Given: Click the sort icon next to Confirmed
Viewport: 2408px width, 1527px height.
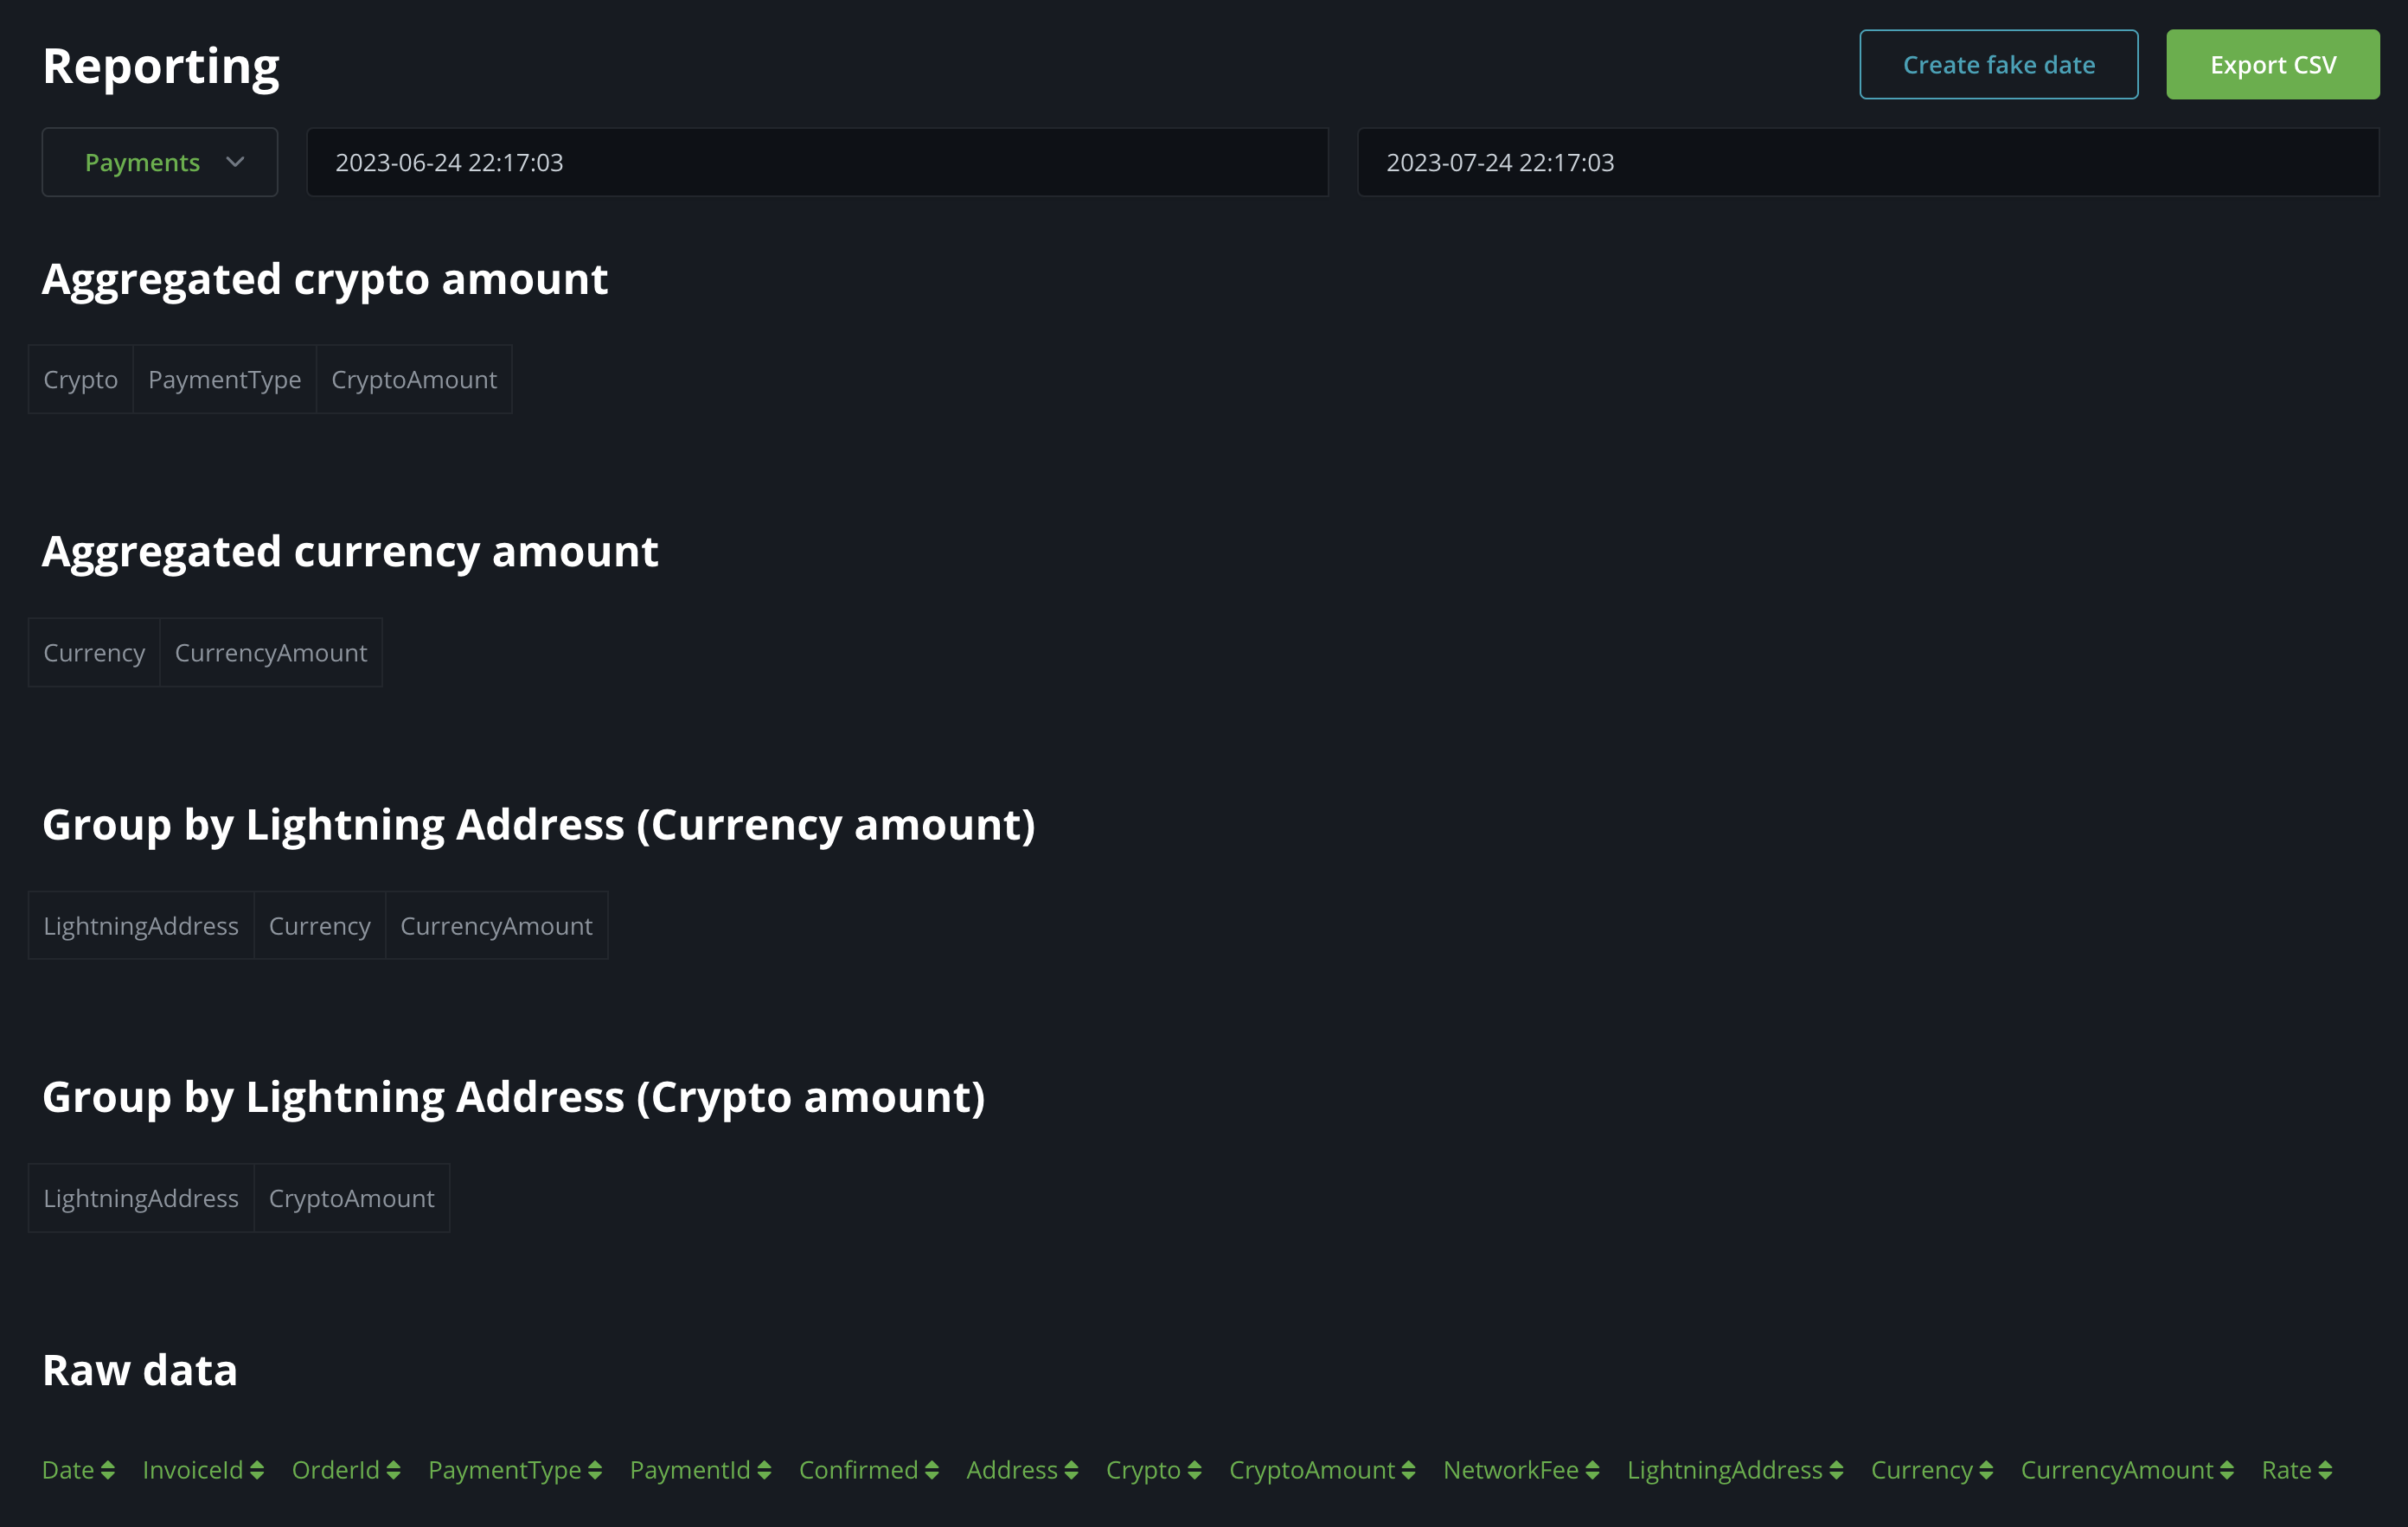Looking at the screenshot, I should pyautogui.click(x=932, y=1470).
